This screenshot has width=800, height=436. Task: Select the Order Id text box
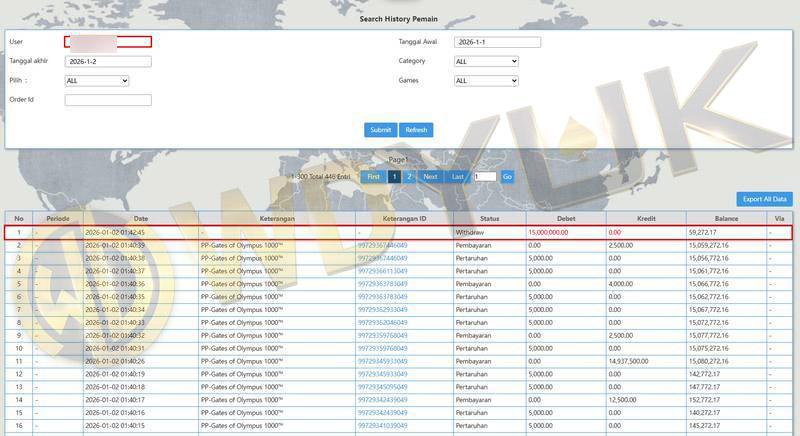click(108, 100)
